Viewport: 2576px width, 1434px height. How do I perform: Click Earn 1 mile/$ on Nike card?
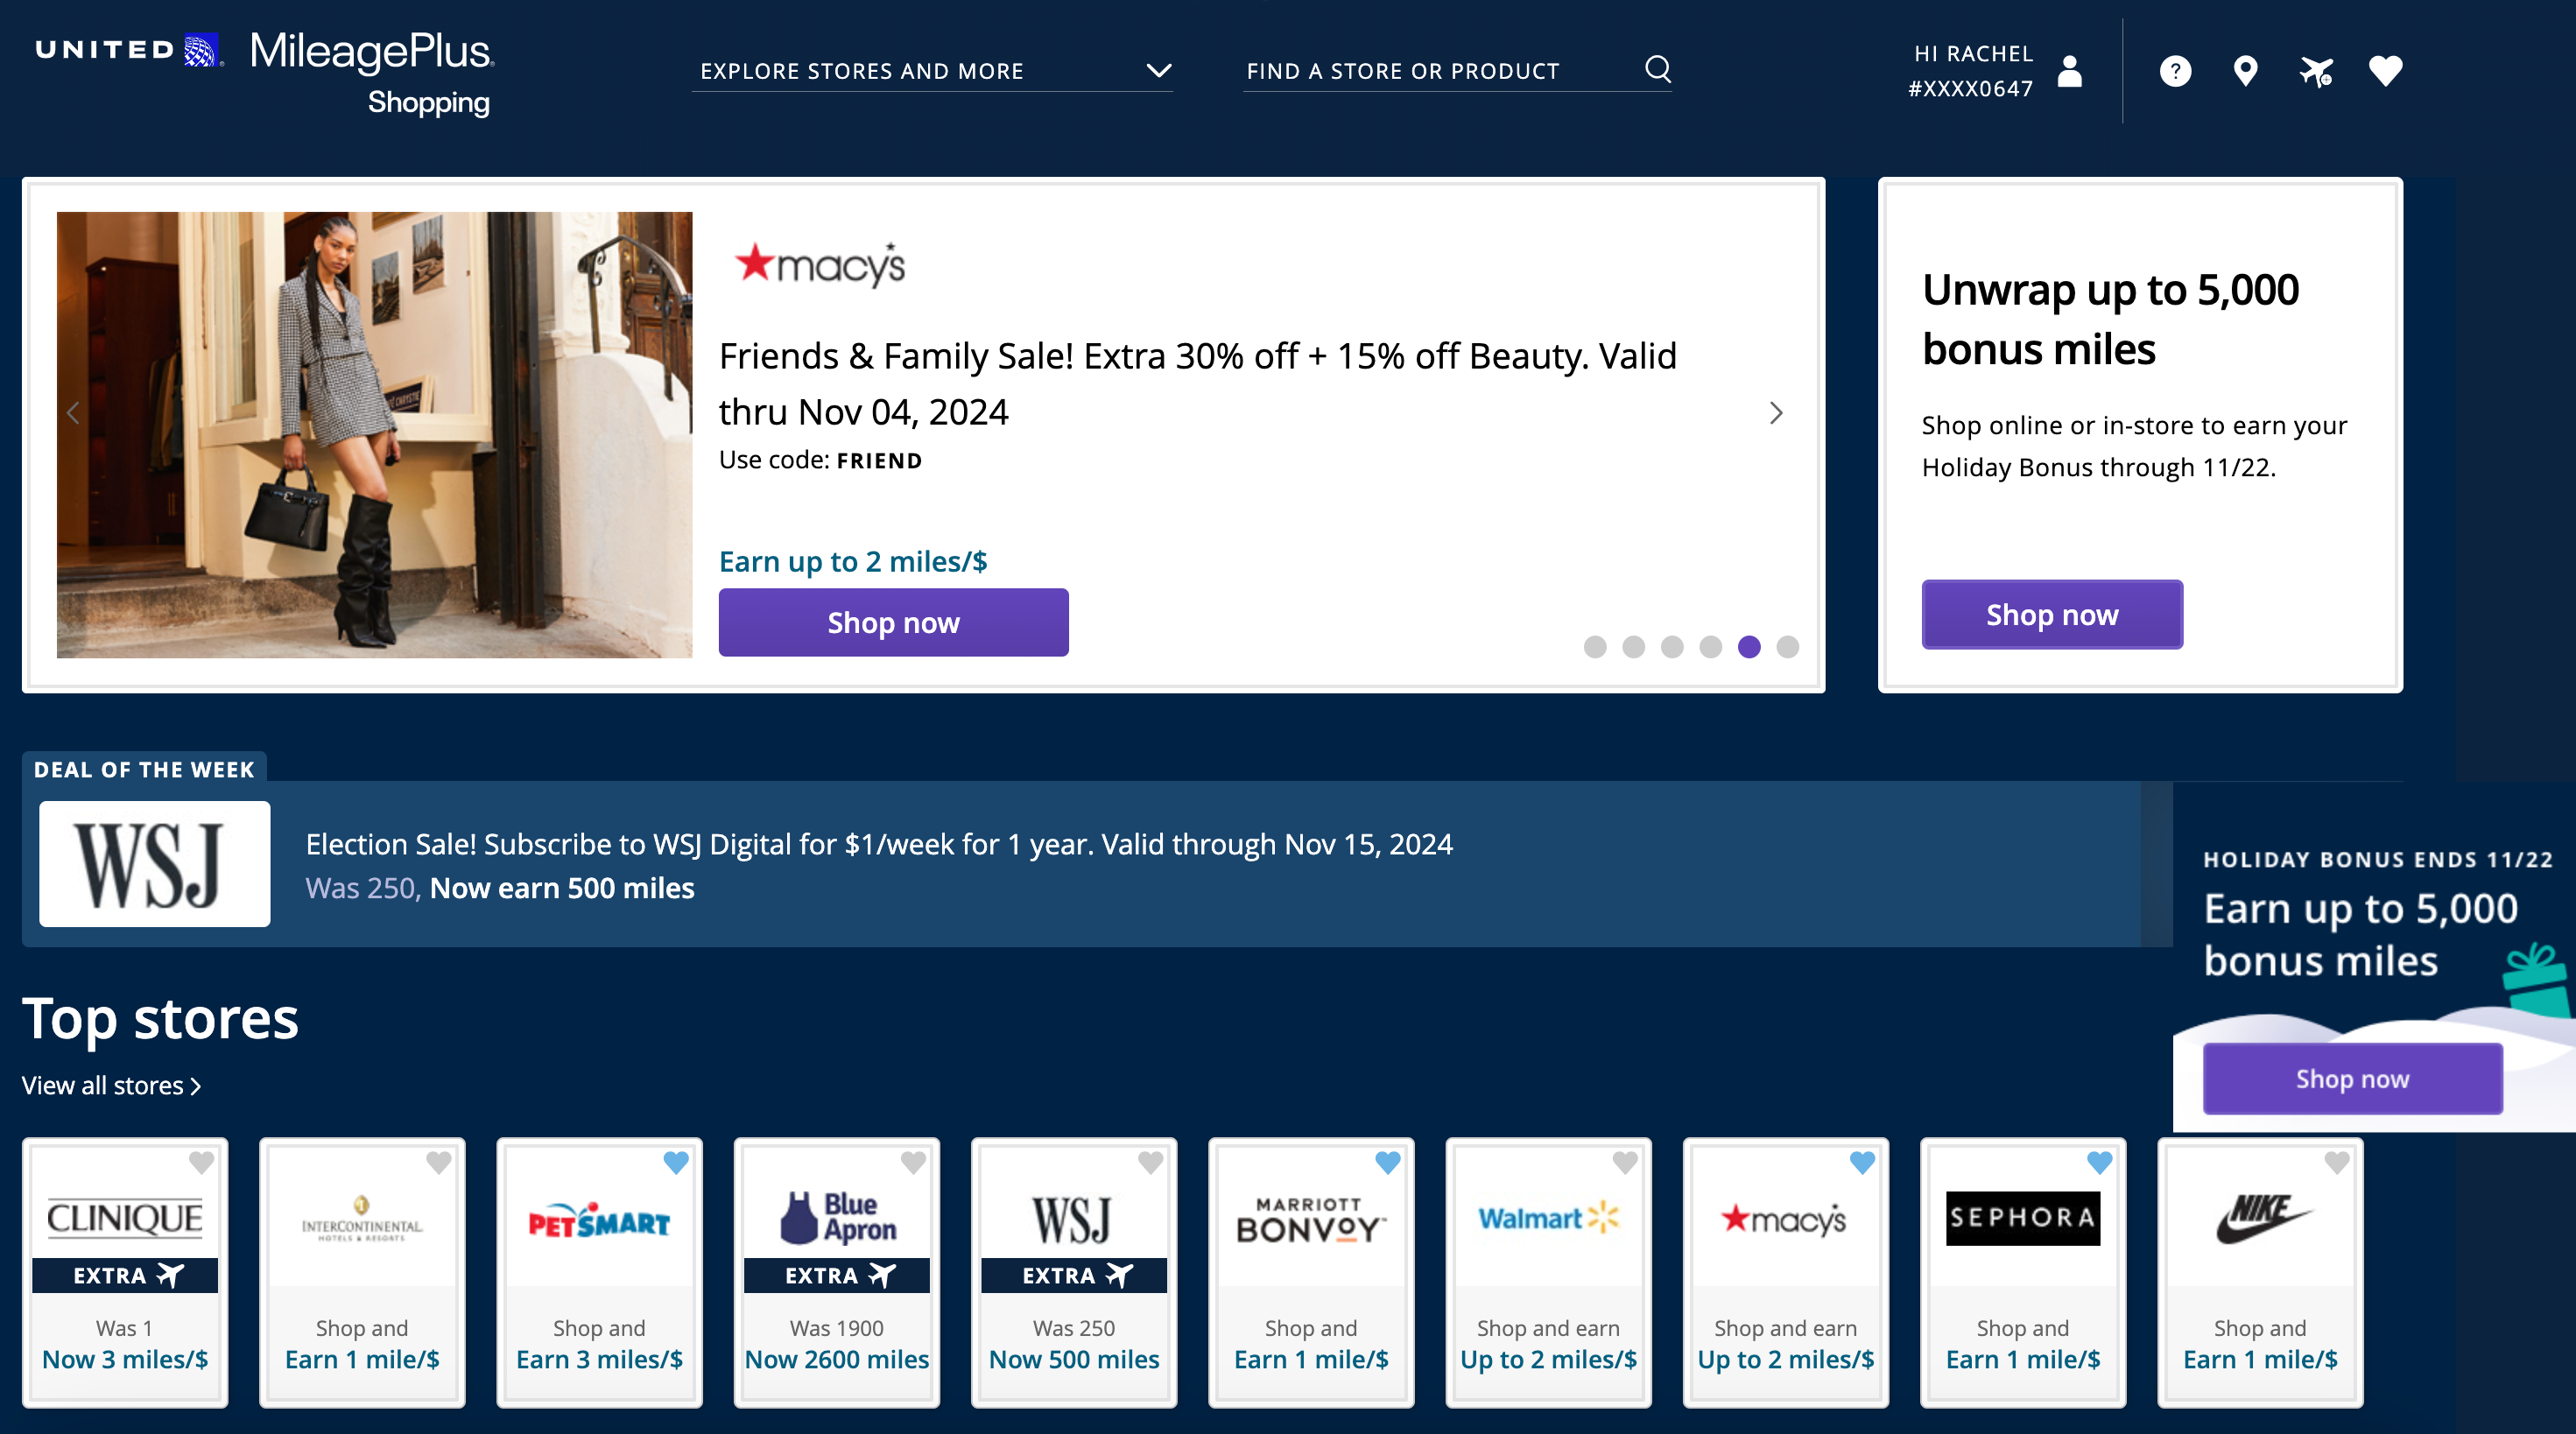click(2260, 1359)
